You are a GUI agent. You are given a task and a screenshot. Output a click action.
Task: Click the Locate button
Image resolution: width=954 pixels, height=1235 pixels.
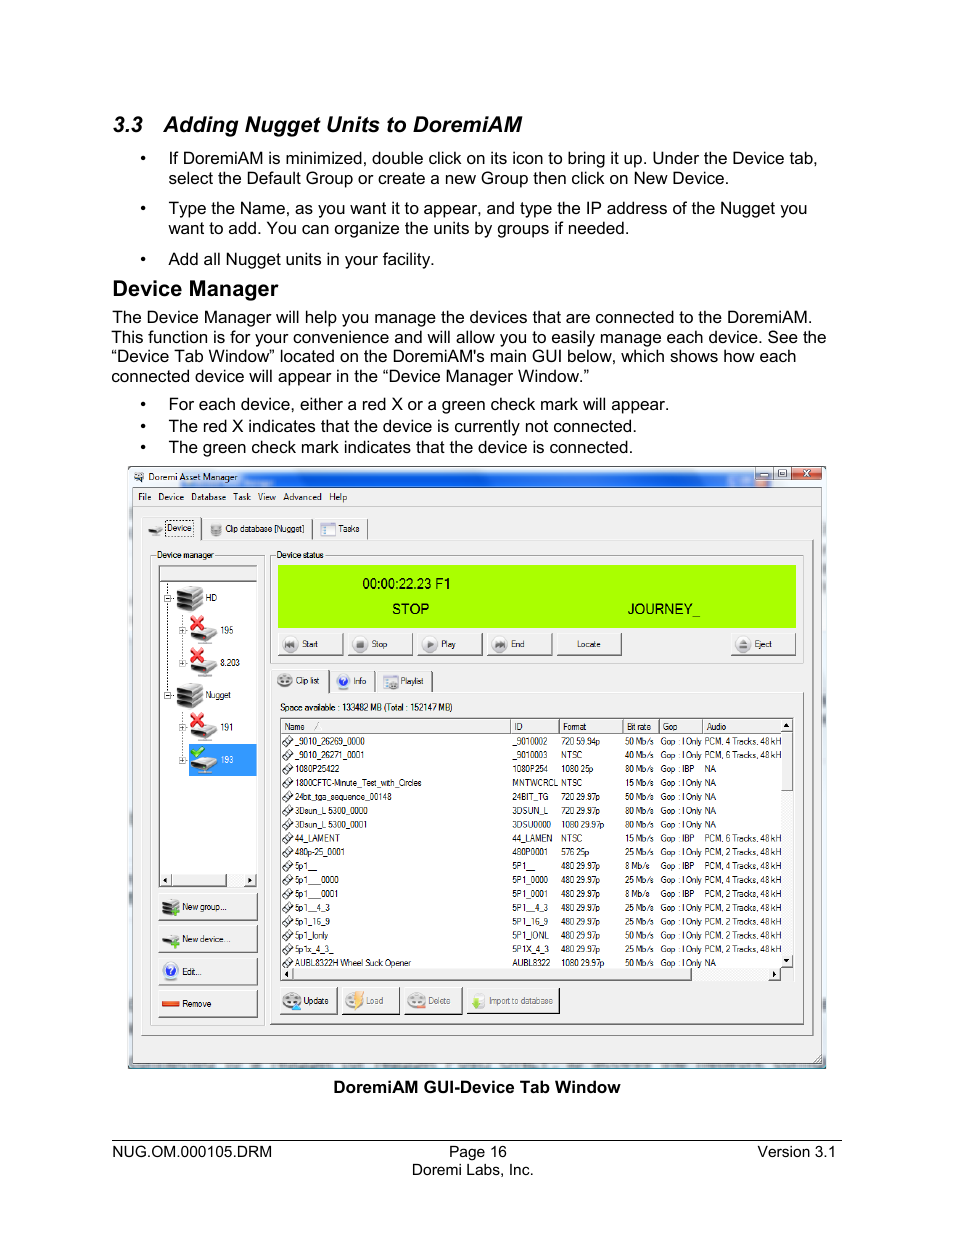coord(588,644)
